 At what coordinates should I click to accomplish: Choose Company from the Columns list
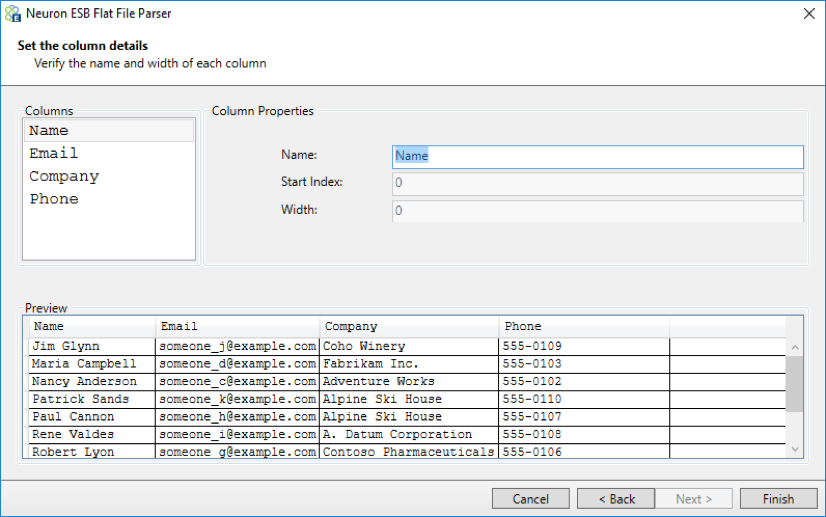(64, 177)
